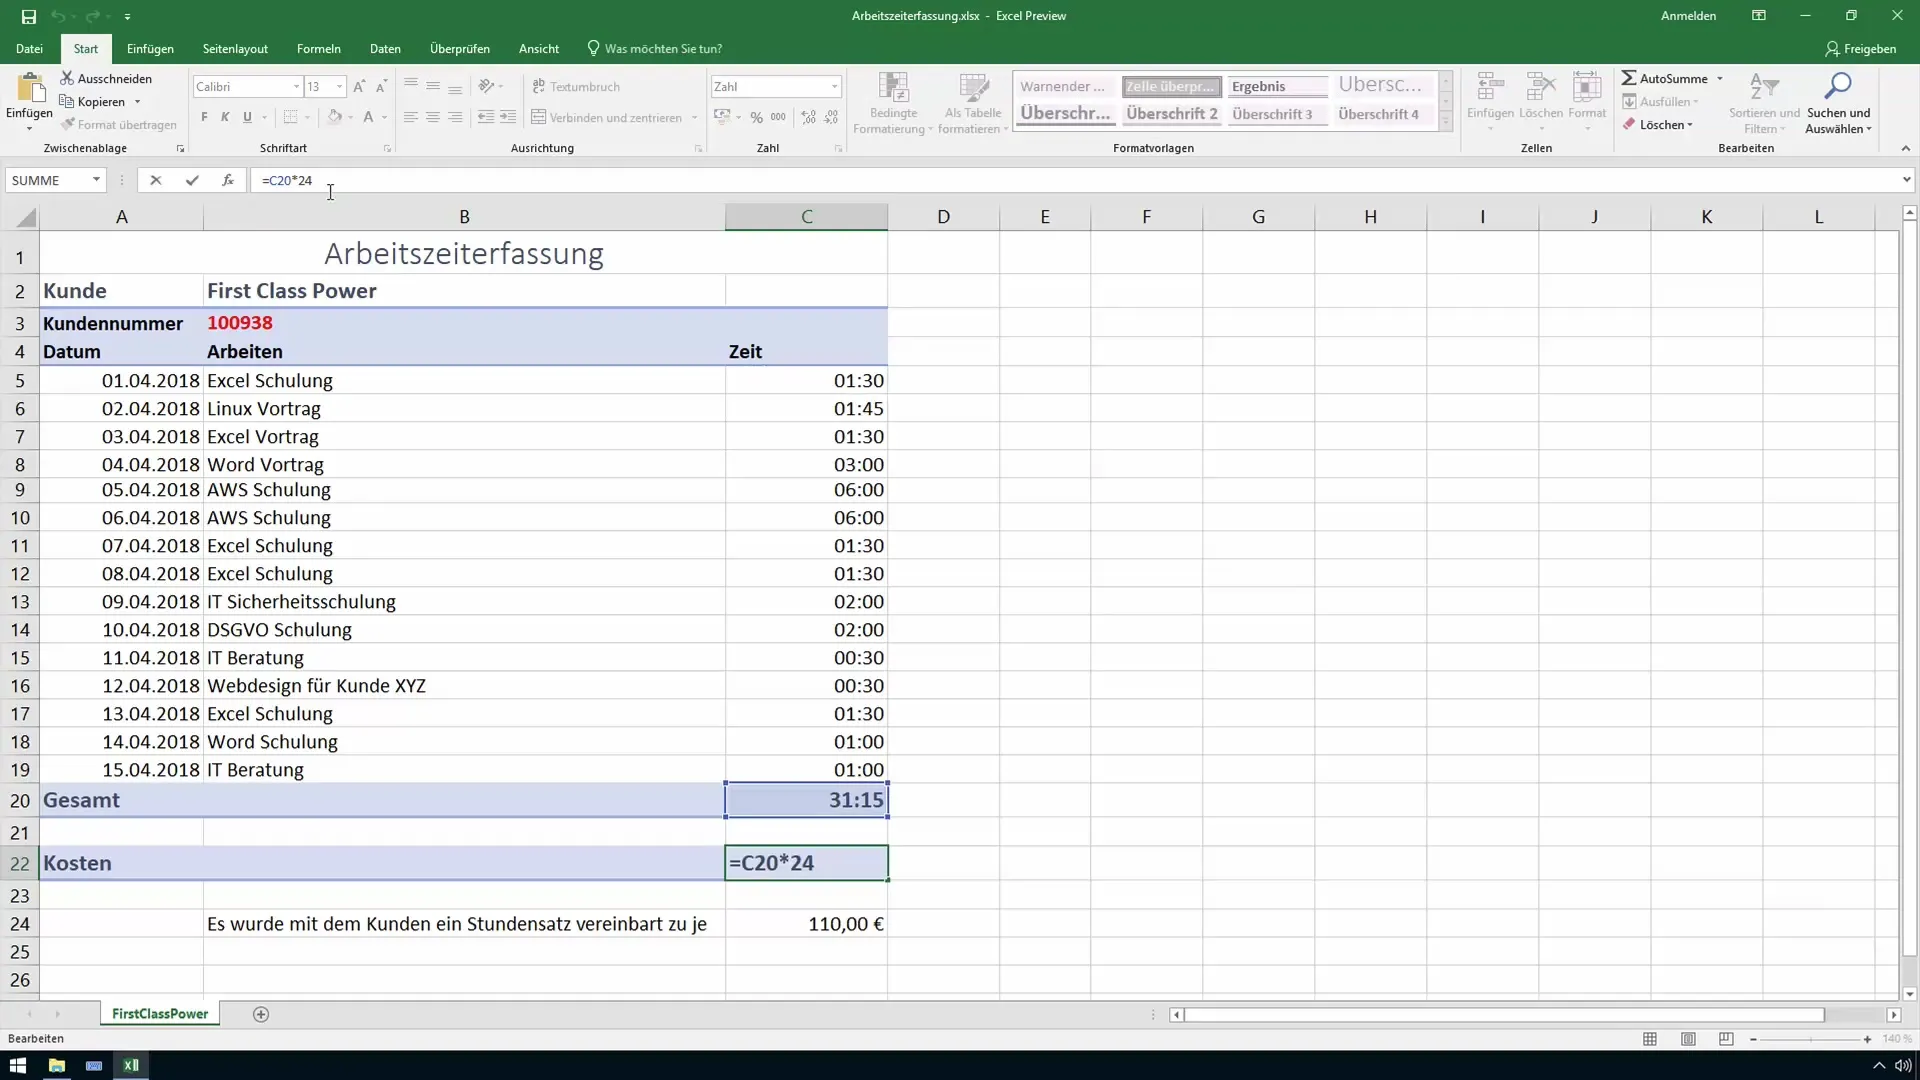The height and width of the screenshot is (1080, 1920).
Task: Remove decimal place icon
Action: (831, 117)
